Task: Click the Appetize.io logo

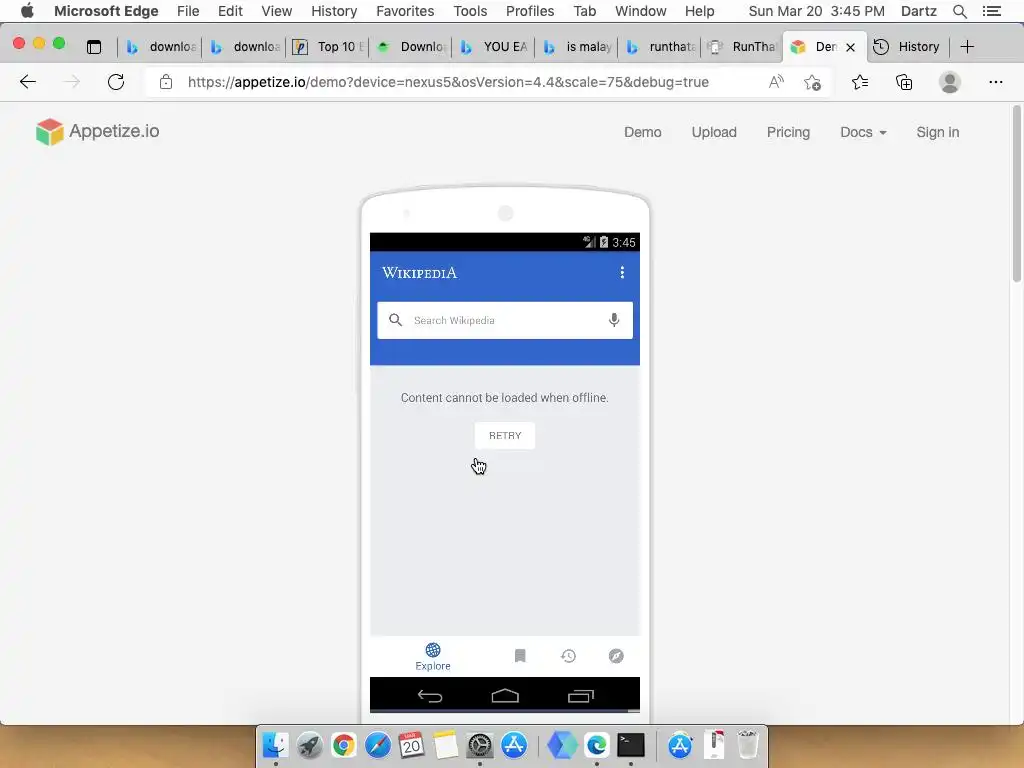Action: (x=97, y=131)
